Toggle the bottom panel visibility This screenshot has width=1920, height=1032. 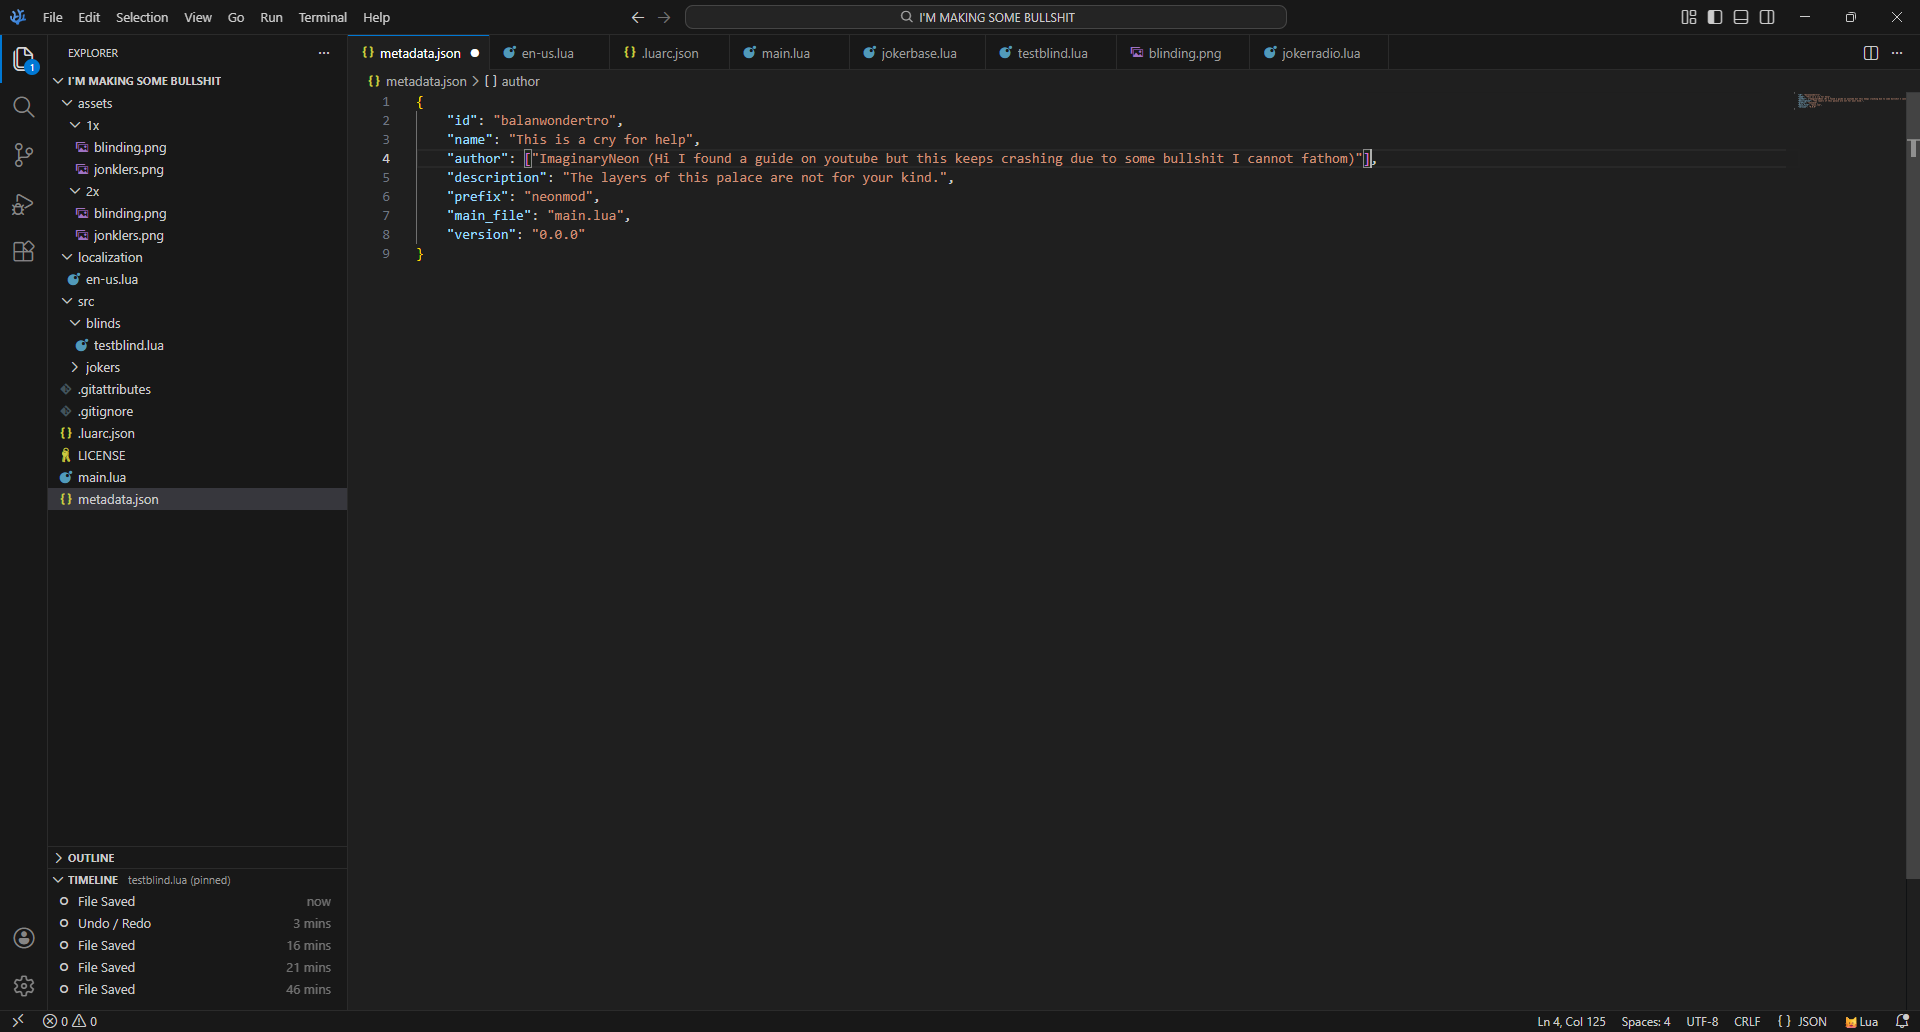(x=1741, y=17)
